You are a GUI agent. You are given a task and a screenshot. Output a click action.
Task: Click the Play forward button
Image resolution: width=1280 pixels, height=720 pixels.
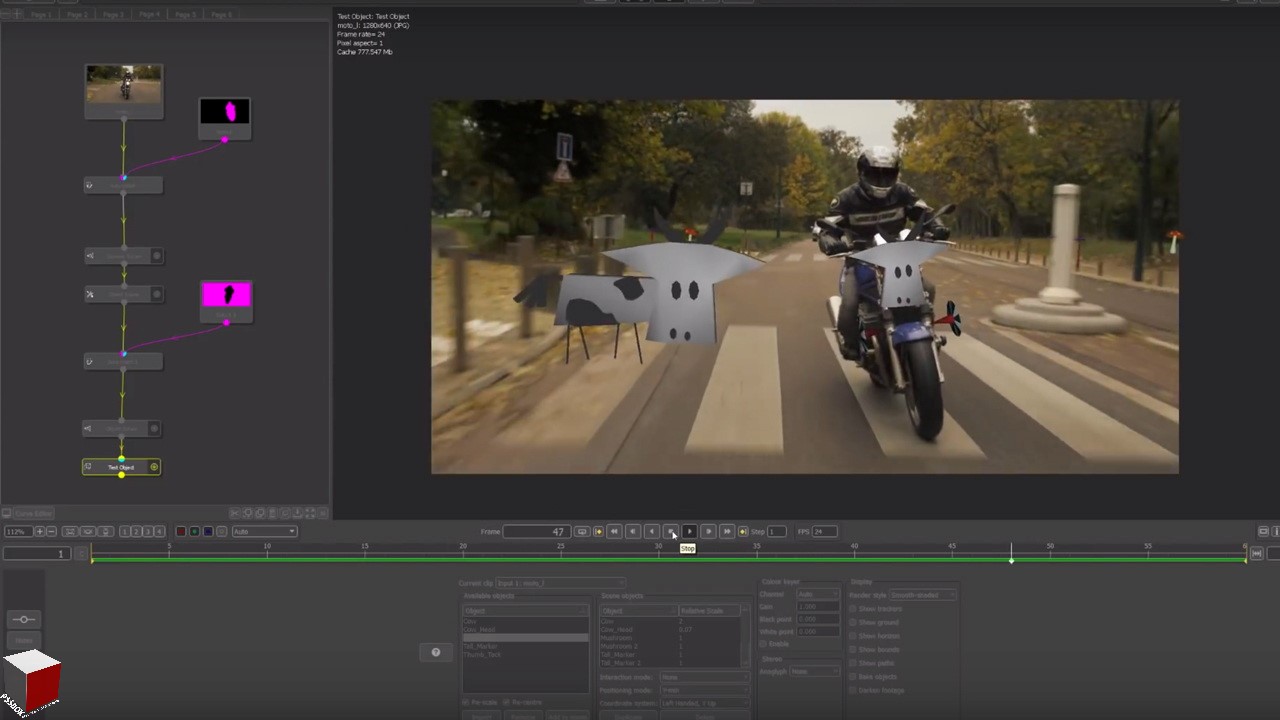(x=689, y=531)
